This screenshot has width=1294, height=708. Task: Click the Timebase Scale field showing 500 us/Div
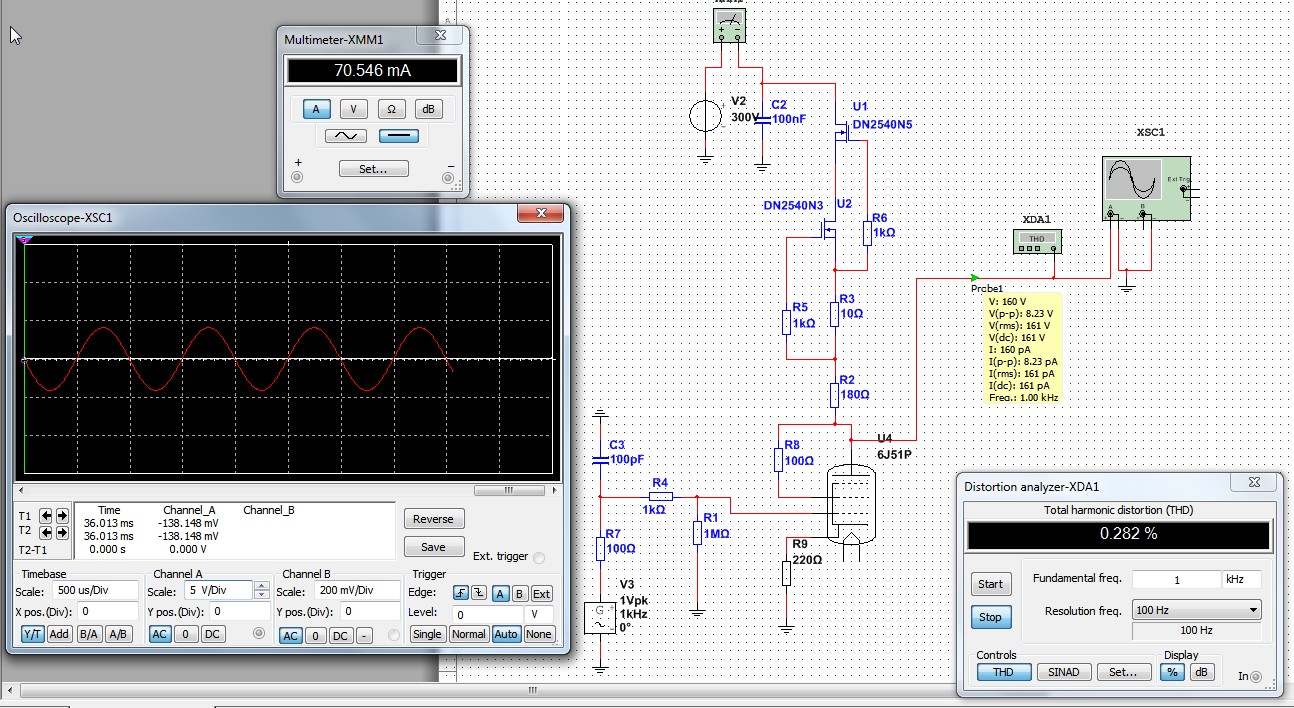point(93,591)
